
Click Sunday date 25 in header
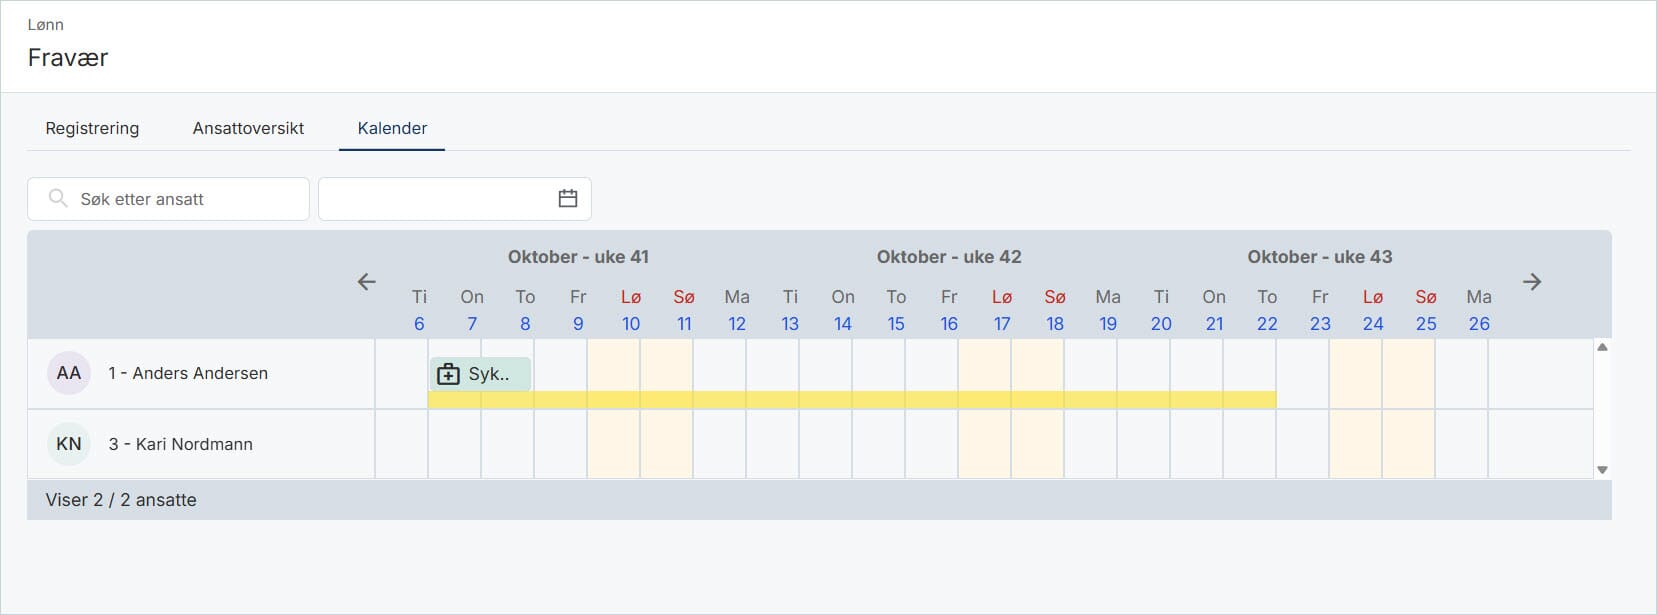1426,324
